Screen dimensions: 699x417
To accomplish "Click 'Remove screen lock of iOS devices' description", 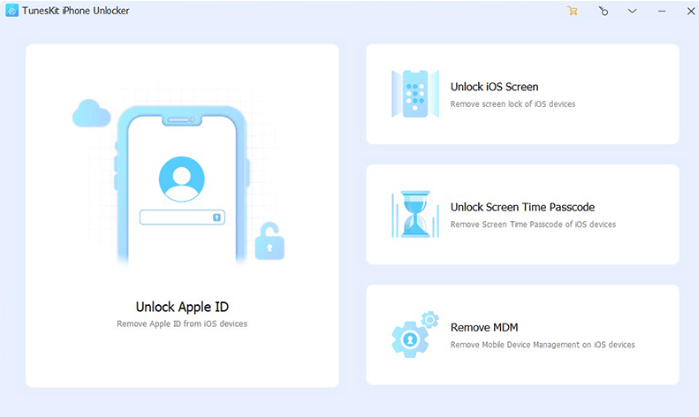I will pyautogui.click(x=512, y=104).
